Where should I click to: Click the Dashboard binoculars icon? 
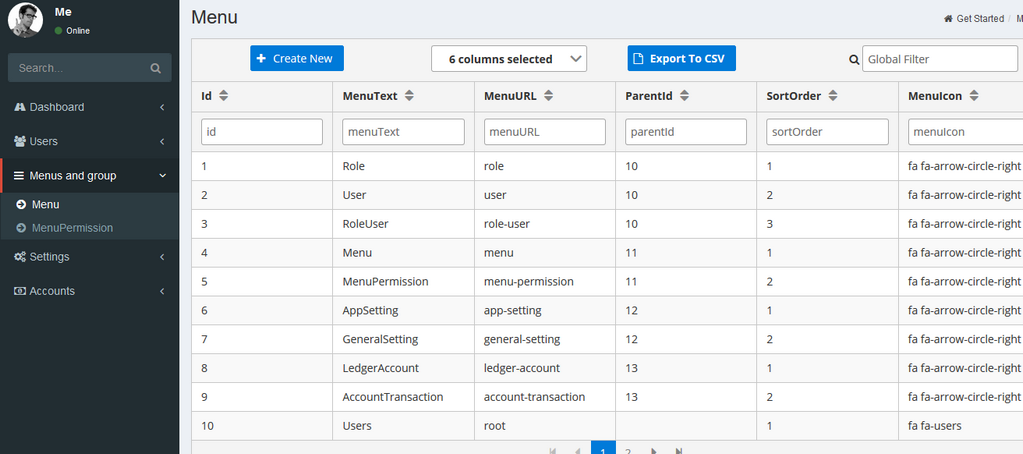coord(20,107)
